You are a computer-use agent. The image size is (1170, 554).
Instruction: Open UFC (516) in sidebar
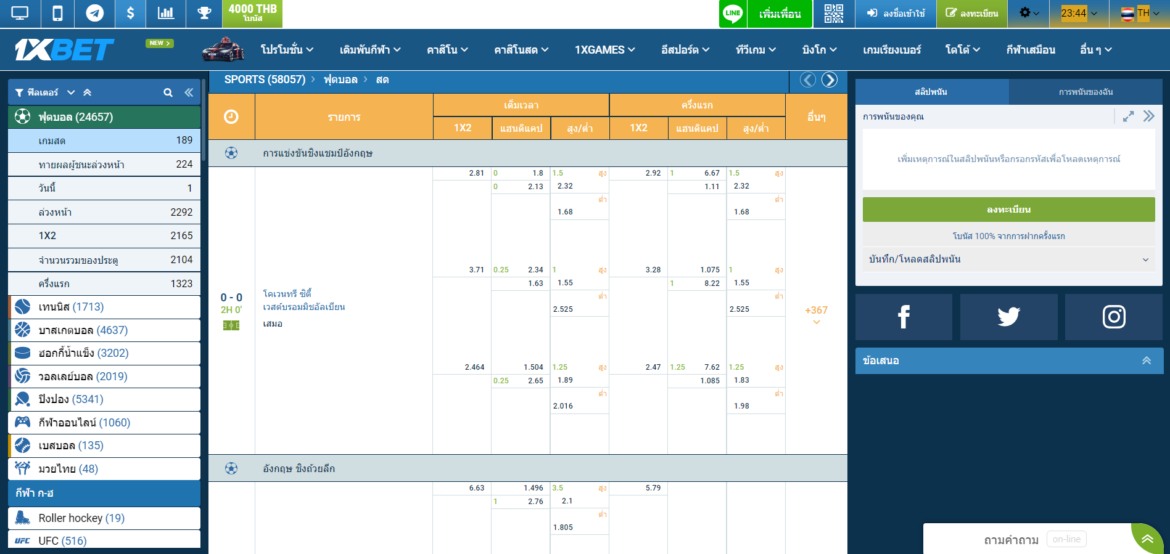pyautogui.click(x=104, y=541)
